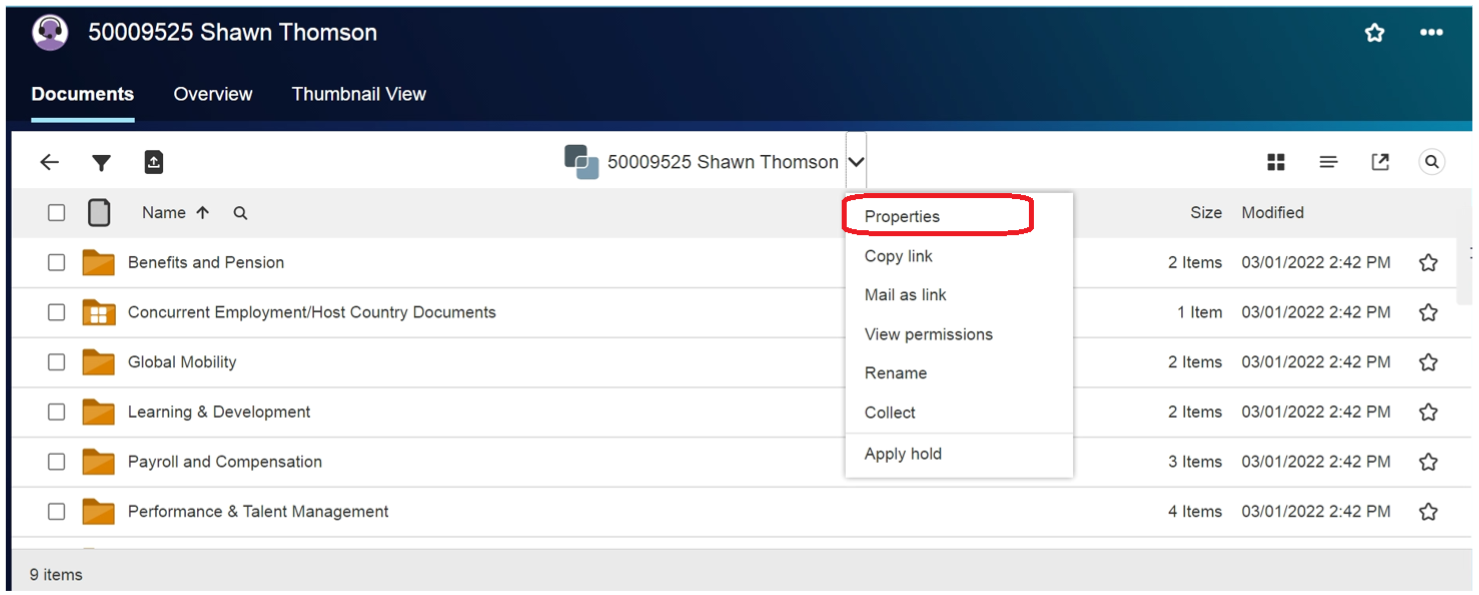This screenshot has width=1479, height=595.
Task: Open the Learning & Development folder
Action: click(219, 412)
